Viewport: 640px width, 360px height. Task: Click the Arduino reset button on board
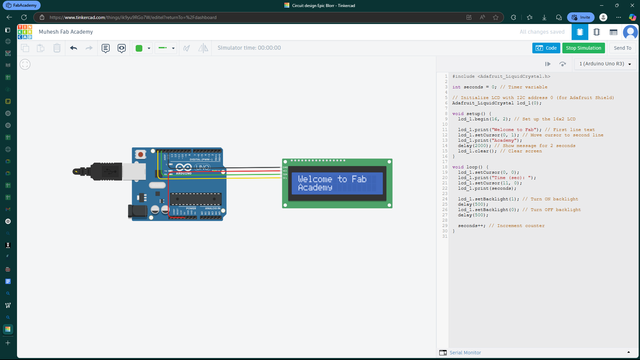pos(141,154)
